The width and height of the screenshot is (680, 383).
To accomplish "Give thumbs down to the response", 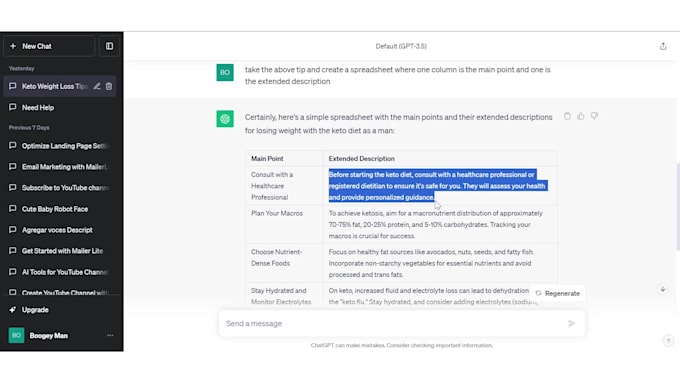I will coord(594,116).
